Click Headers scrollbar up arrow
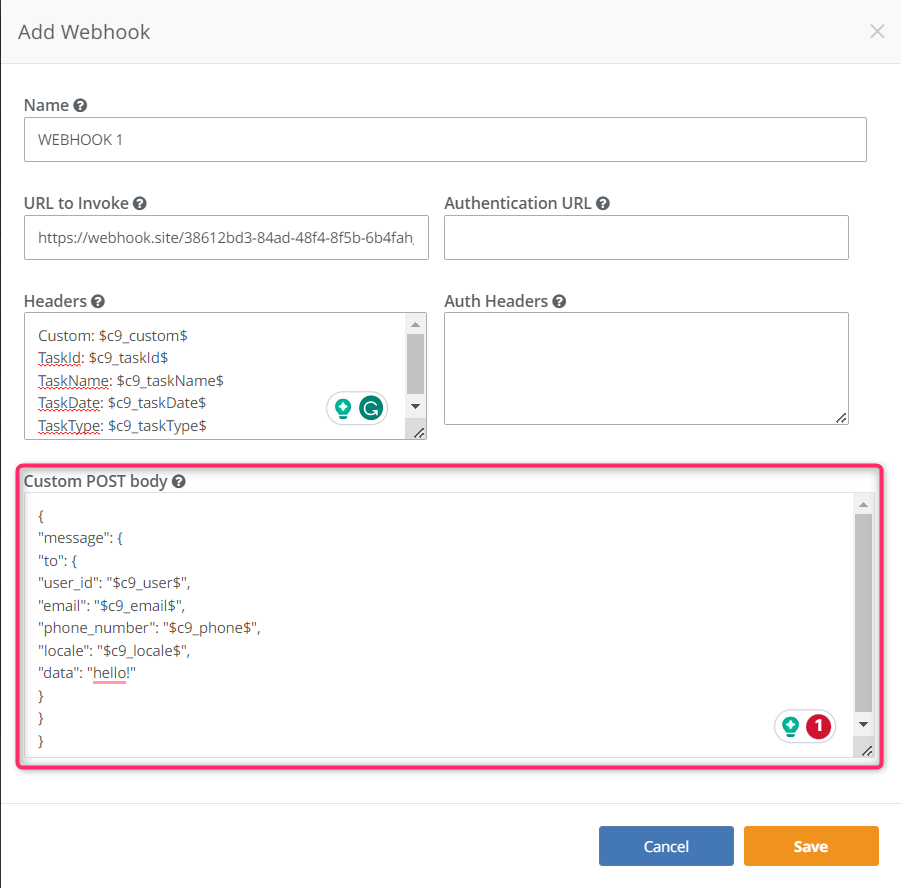The height and width of the screenshot is (888, 901). [415, 325]
